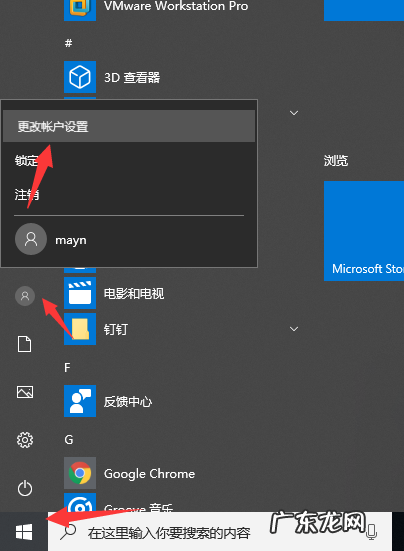The height and width of the screenshot is (551, 404).
Task: Open the Microsoft Store tile
Action: point(364,231)
